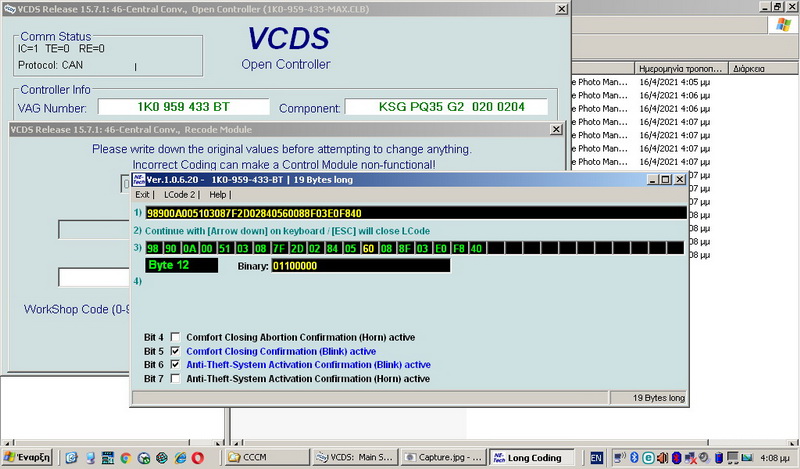The width and height of the screenshot is (800, 469).
Task: Click the battery power tray icon
Action: click(x=718, y=458)
